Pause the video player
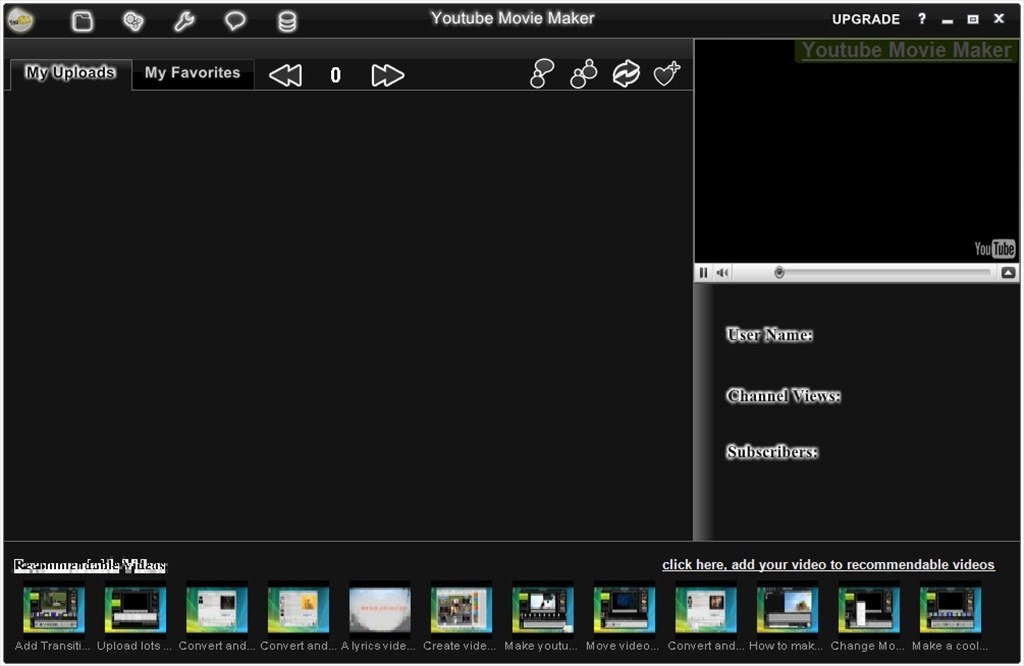This screenshot has height=666, width=1024. coord(703,272)
